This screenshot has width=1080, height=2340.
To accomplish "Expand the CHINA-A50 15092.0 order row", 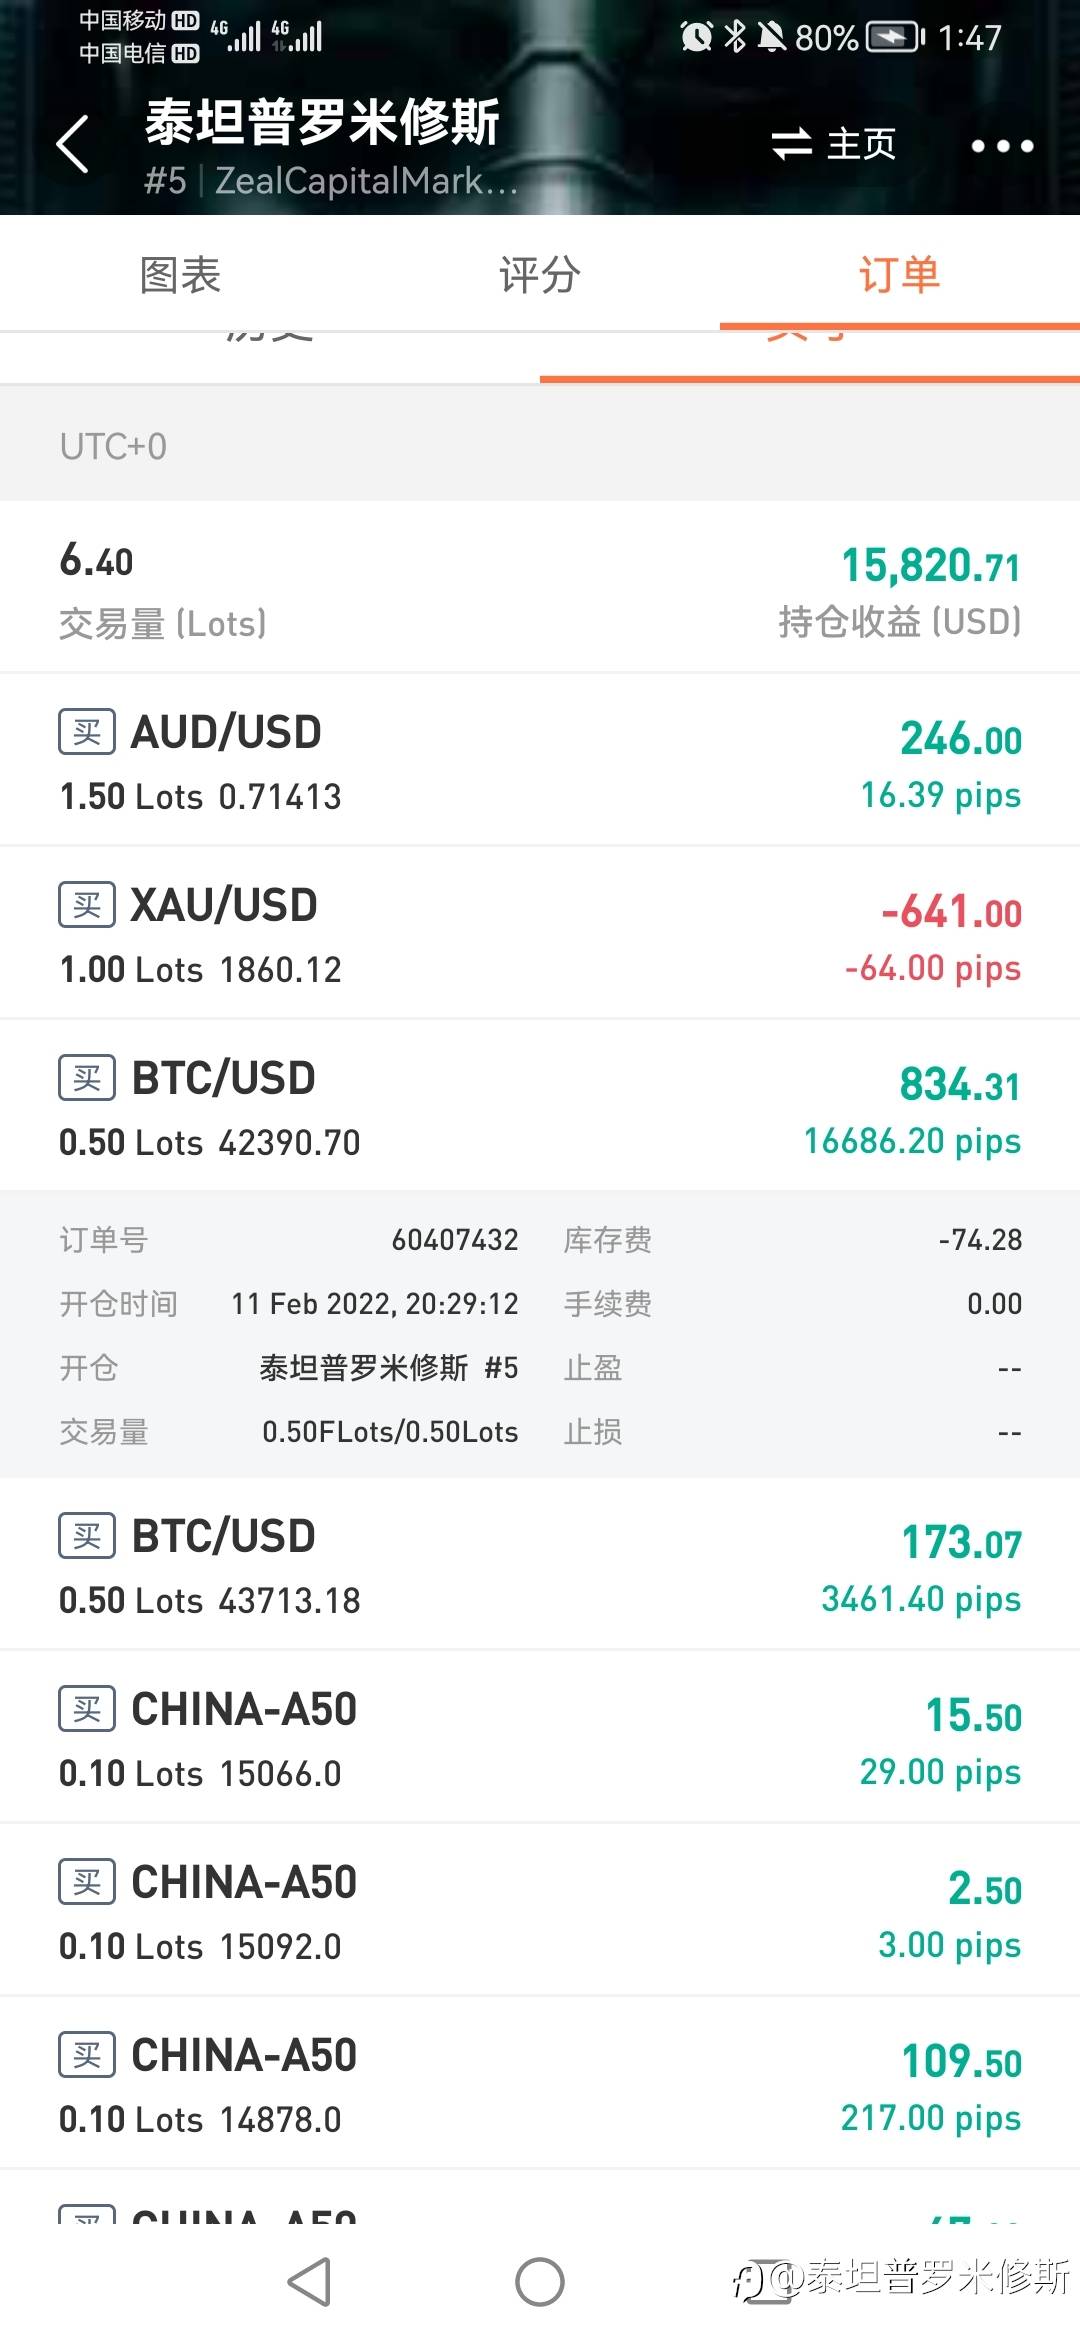I will tap(540, 1910).
